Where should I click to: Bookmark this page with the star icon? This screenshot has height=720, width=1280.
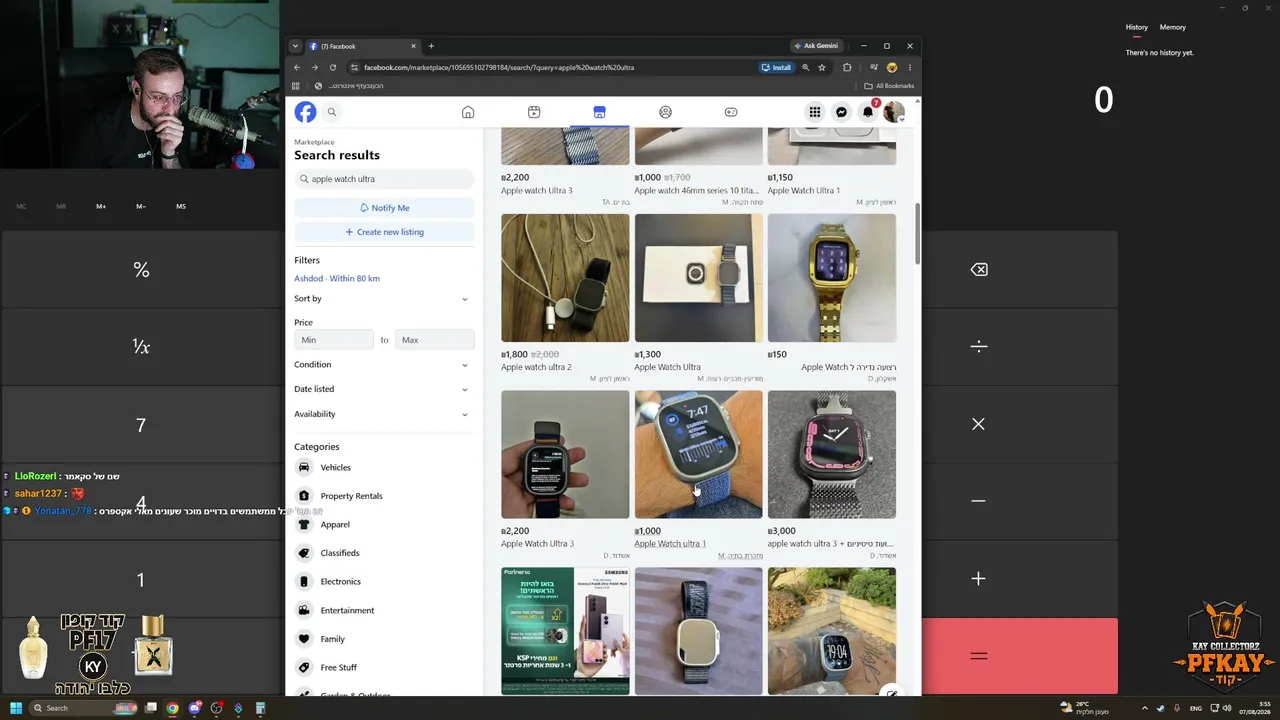822,67
